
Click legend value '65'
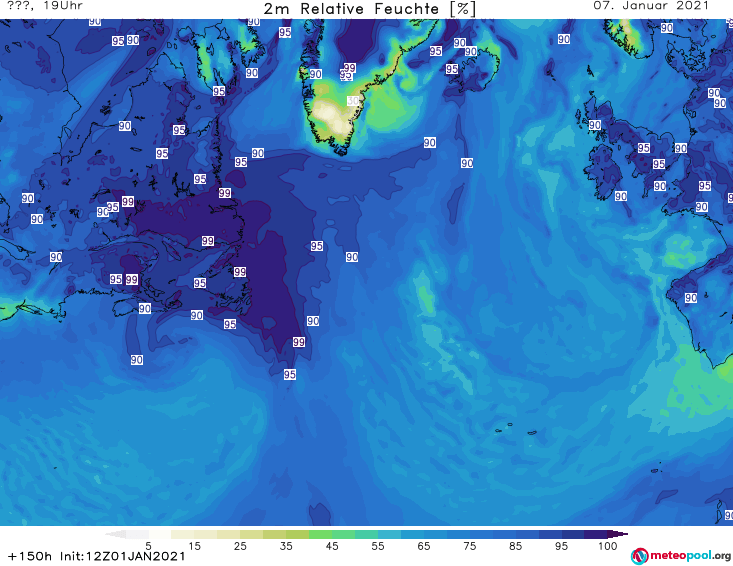(x=424, y=546)
